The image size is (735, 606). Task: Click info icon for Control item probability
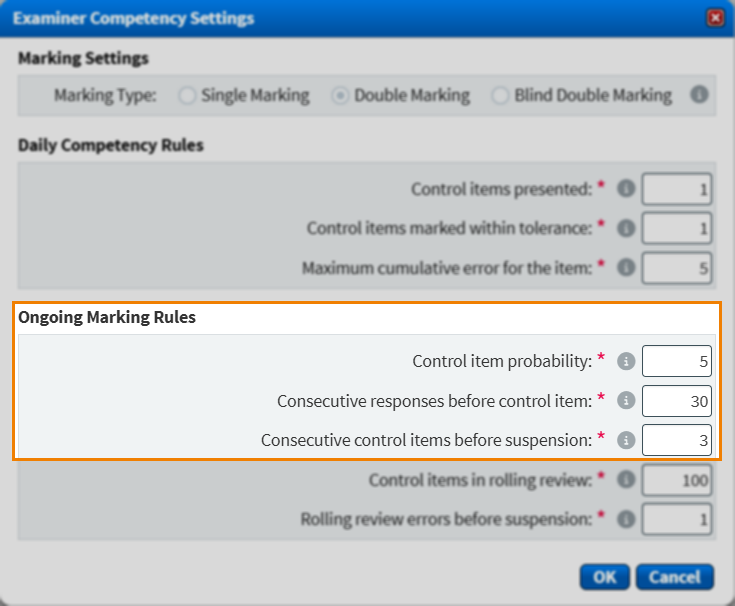(627, 361)
